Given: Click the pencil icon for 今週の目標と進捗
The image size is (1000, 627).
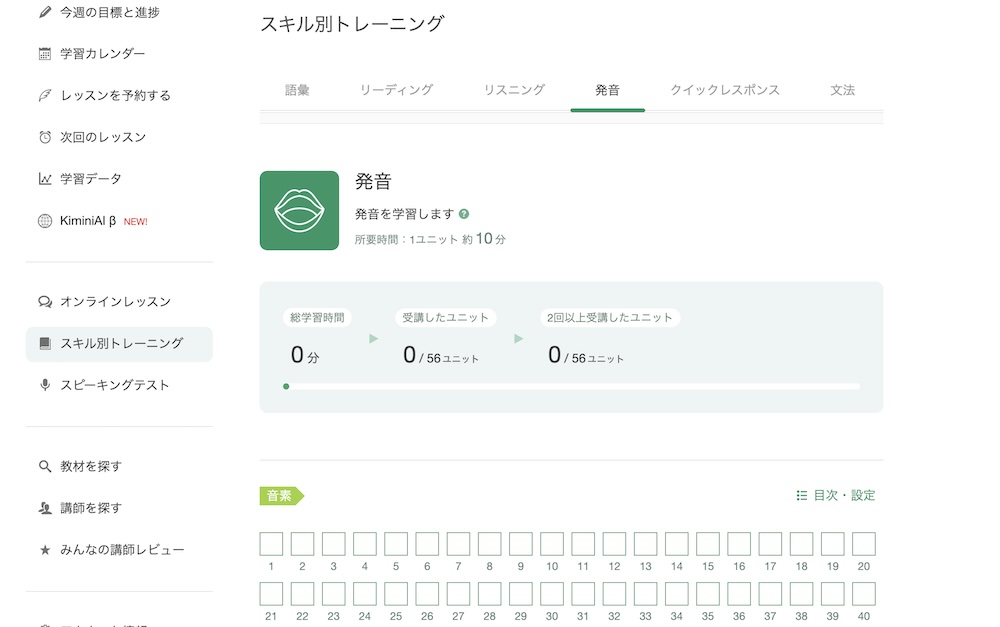Looking at the screenshot, I should point(45,12).
